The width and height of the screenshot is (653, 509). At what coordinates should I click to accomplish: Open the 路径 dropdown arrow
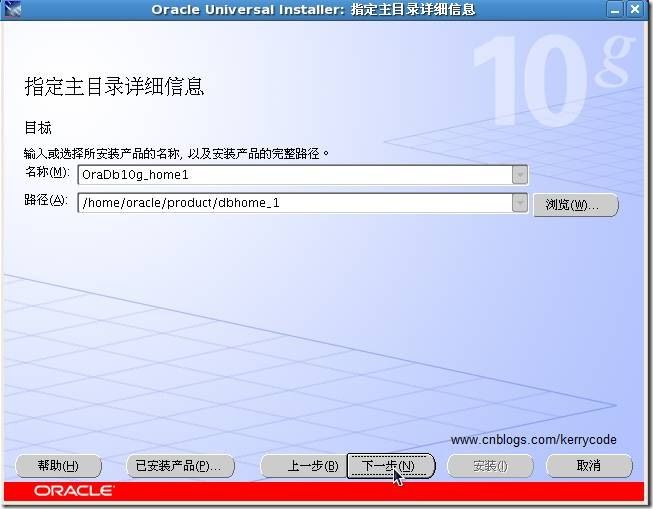click(x=520, y=203)
